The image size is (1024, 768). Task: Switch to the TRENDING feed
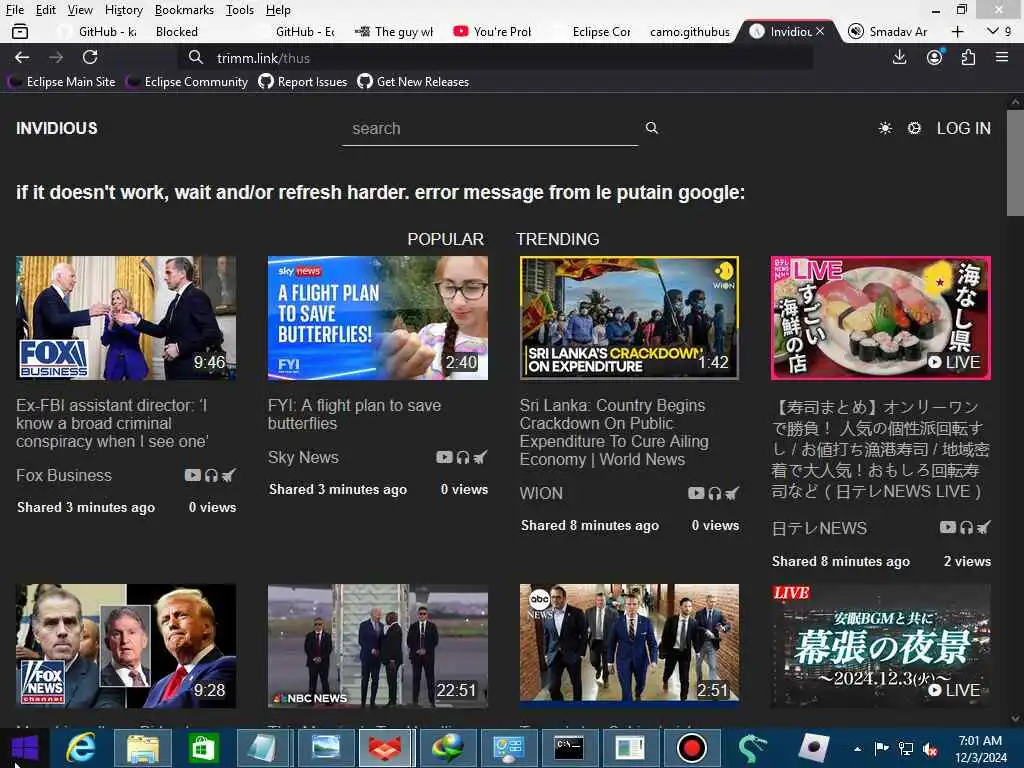click(558, 239)
